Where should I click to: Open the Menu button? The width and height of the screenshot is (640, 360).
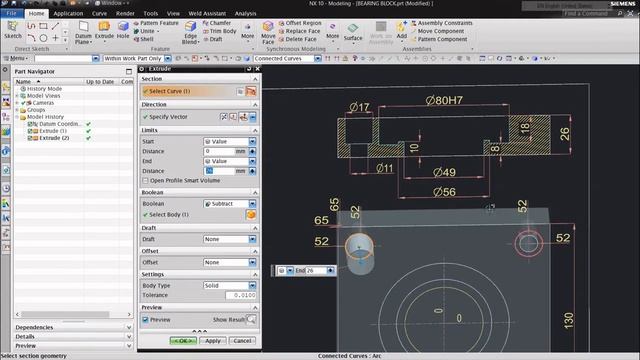16,59
